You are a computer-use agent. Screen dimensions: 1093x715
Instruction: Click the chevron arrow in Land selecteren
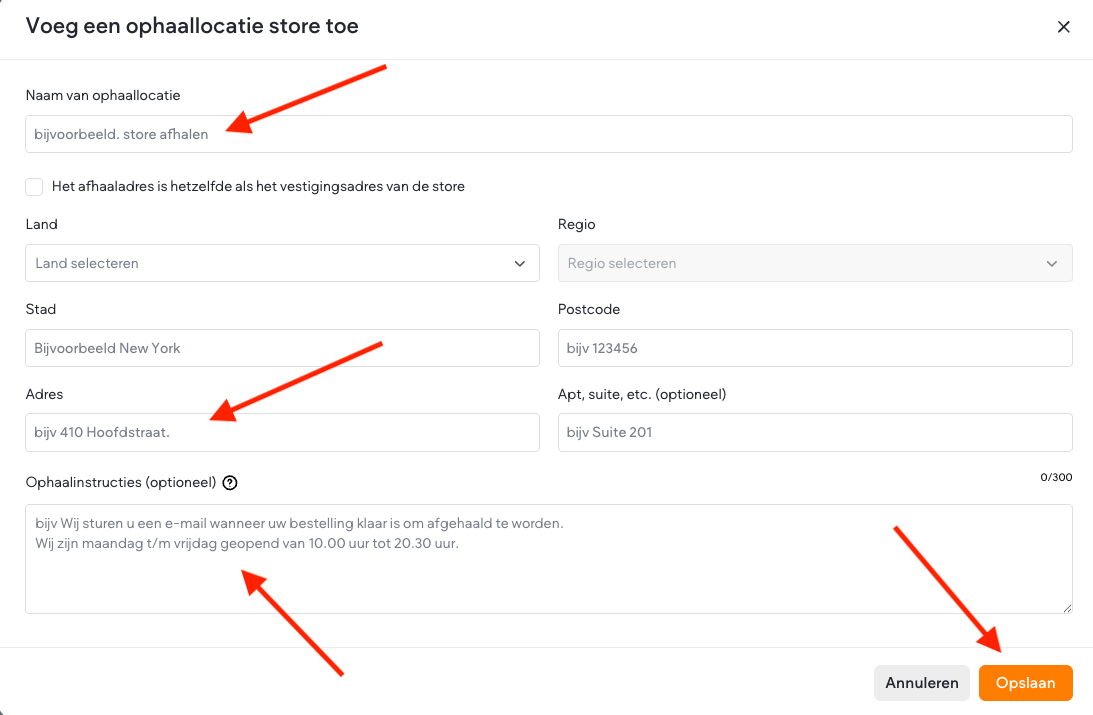click(519, 264)
